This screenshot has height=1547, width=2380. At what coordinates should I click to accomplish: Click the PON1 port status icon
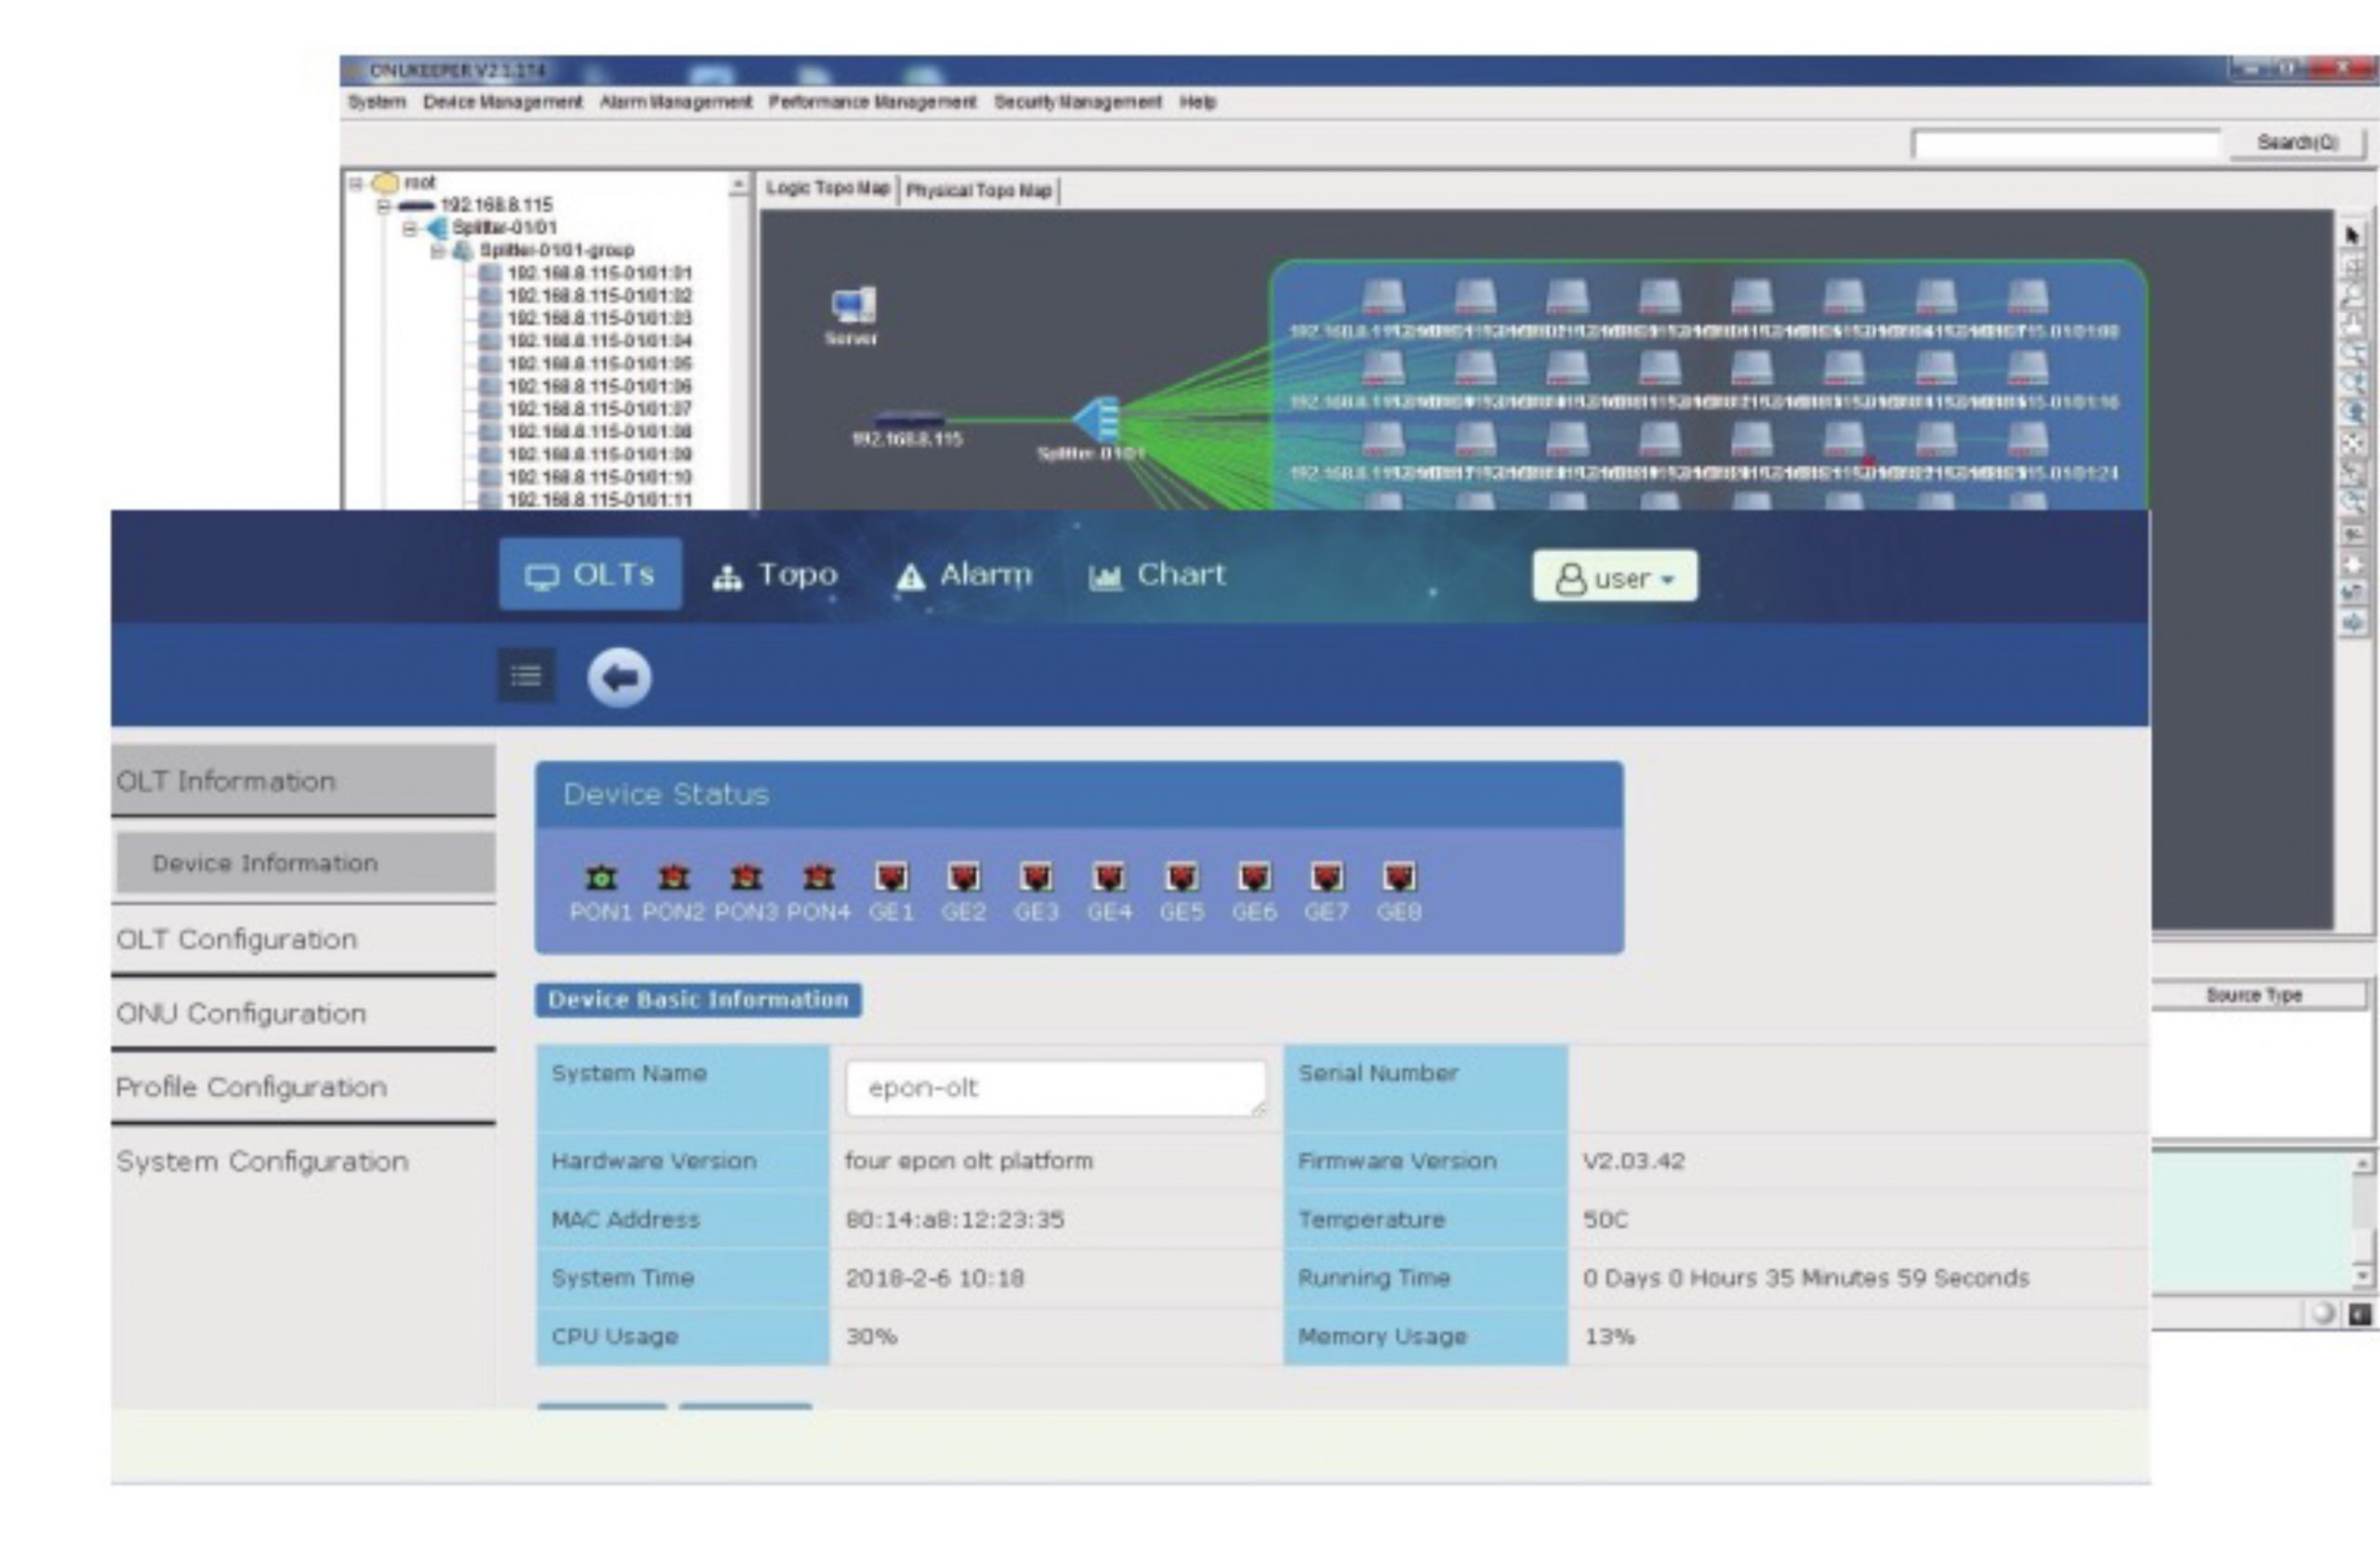[x=601, y=878]
